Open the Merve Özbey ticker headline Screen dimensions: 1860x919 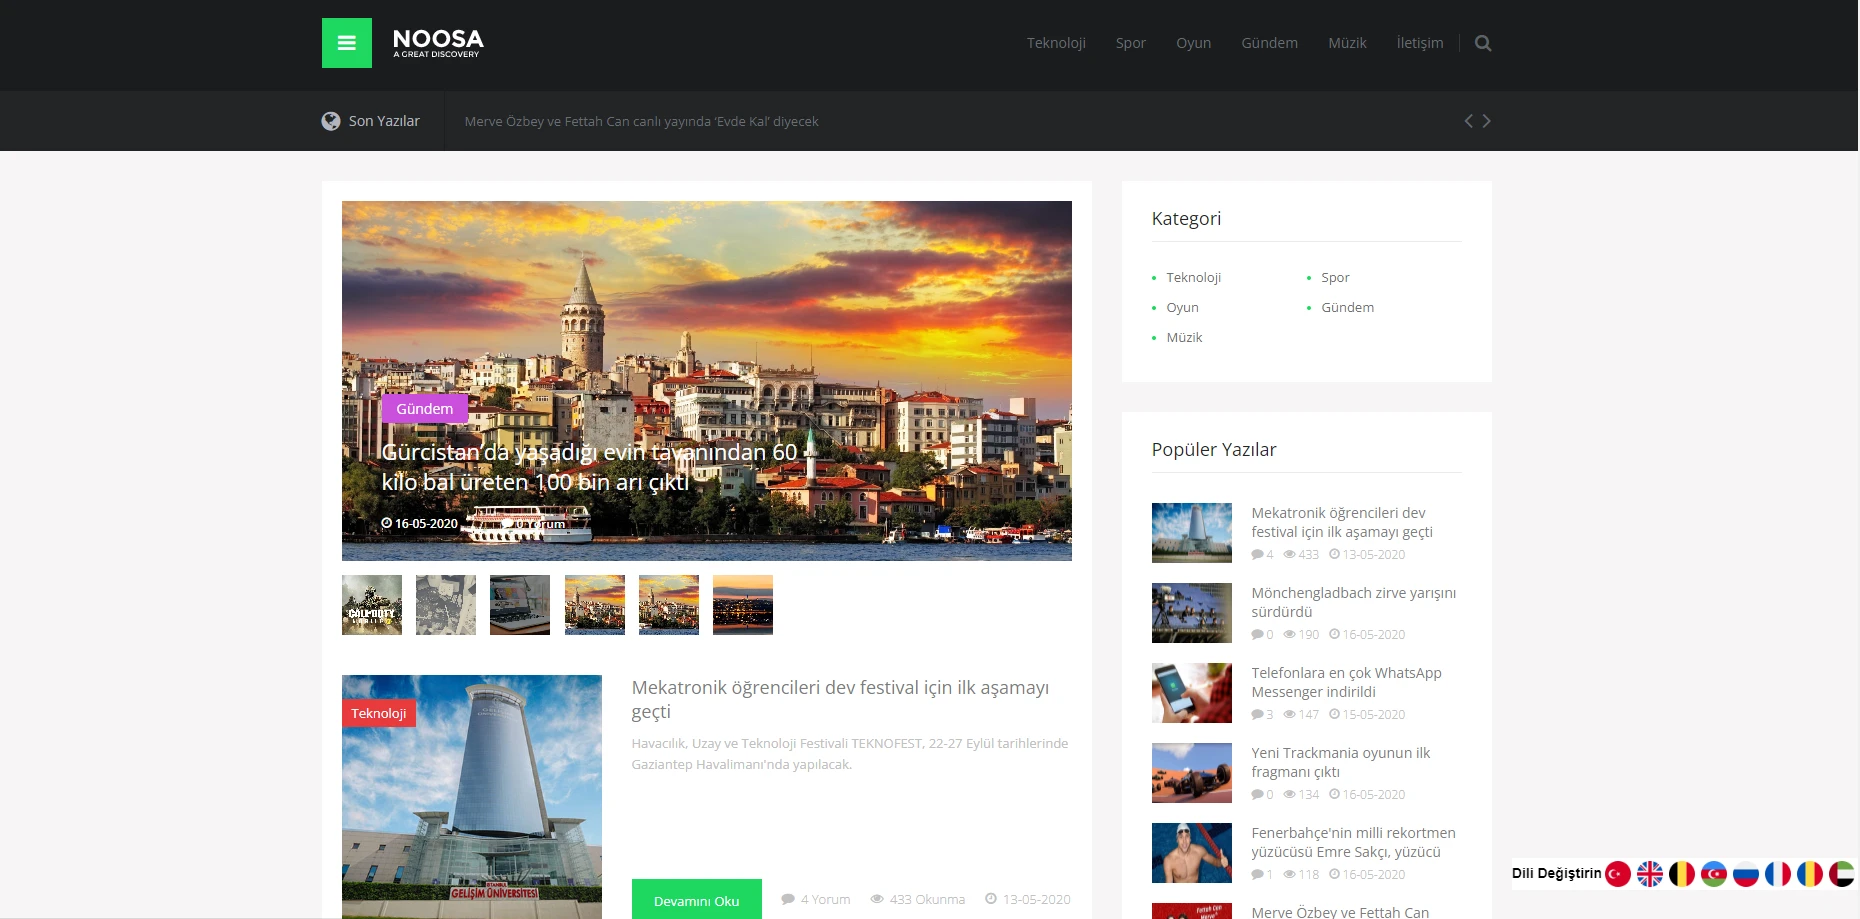point(641,121)
